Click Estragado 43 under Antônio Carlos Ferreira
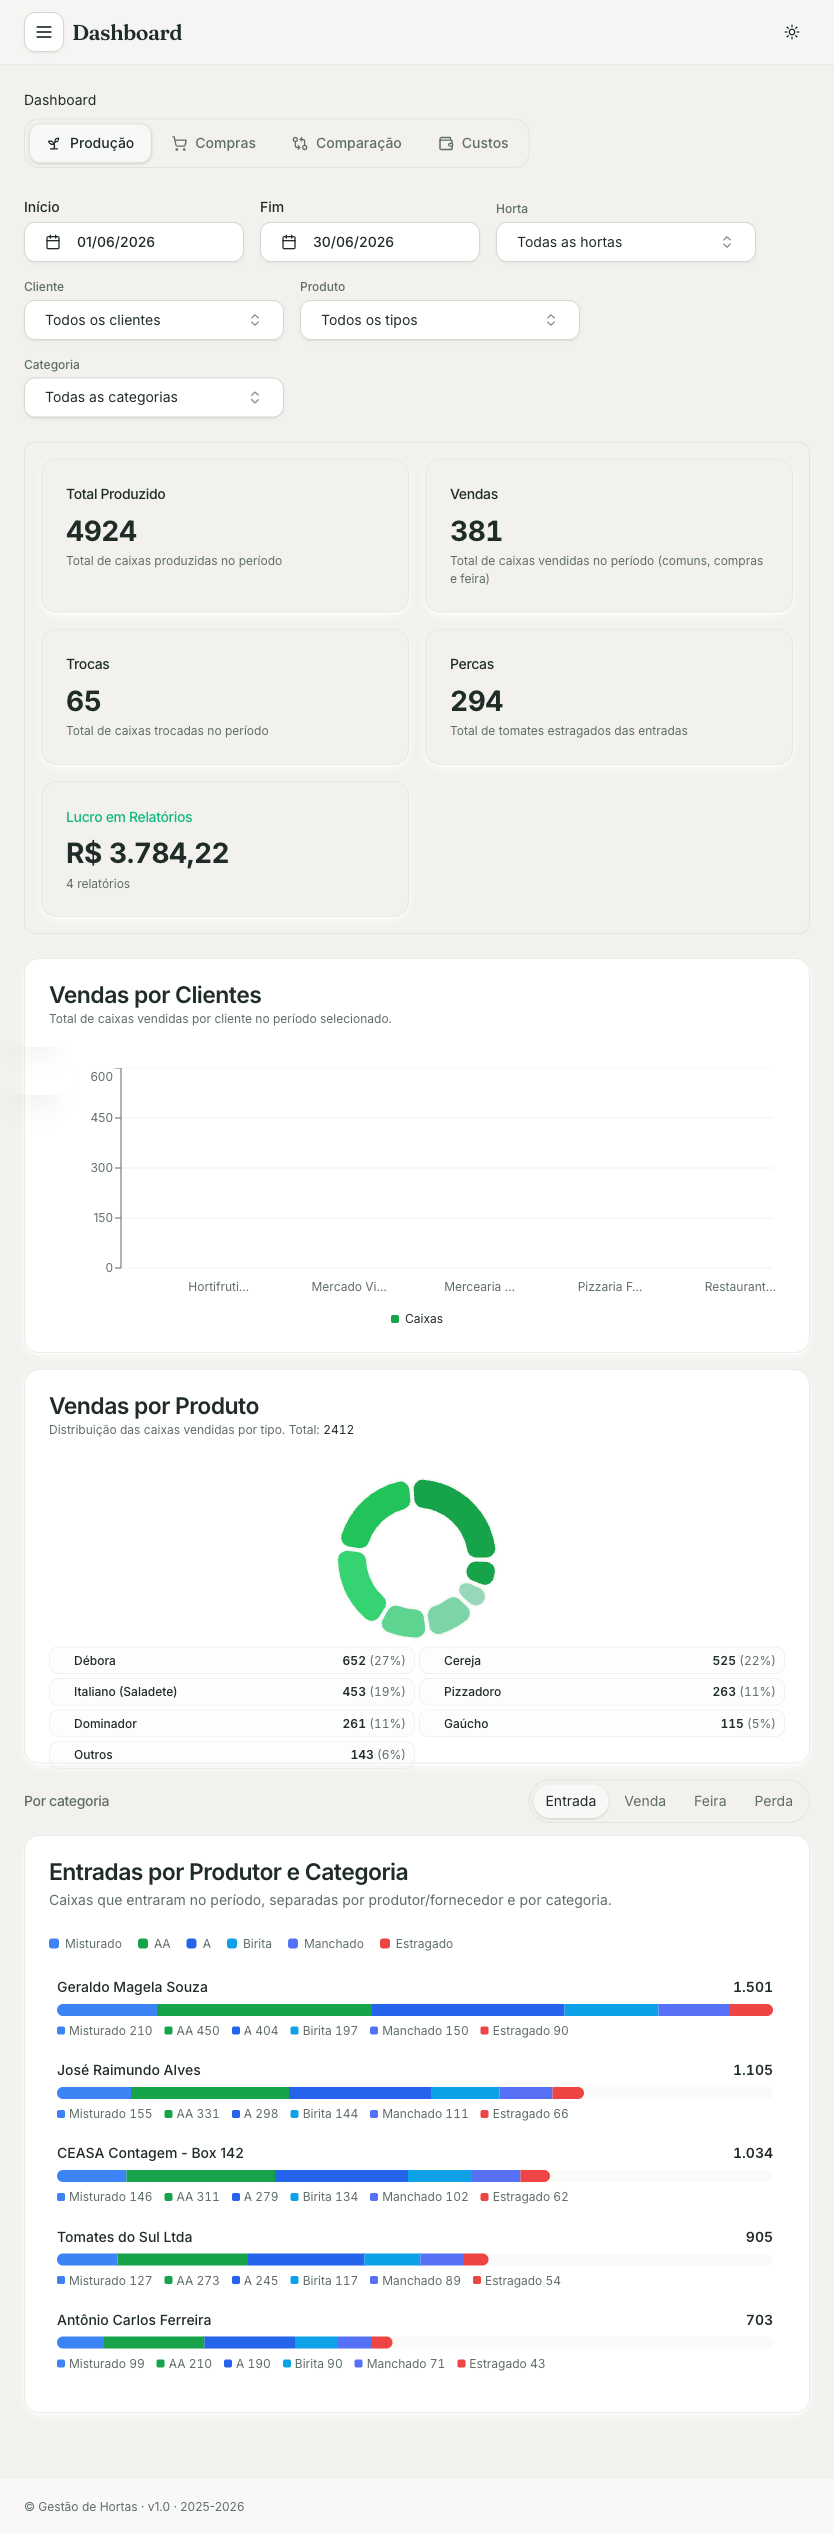The image size is (834, 2534). point(501,2364)
